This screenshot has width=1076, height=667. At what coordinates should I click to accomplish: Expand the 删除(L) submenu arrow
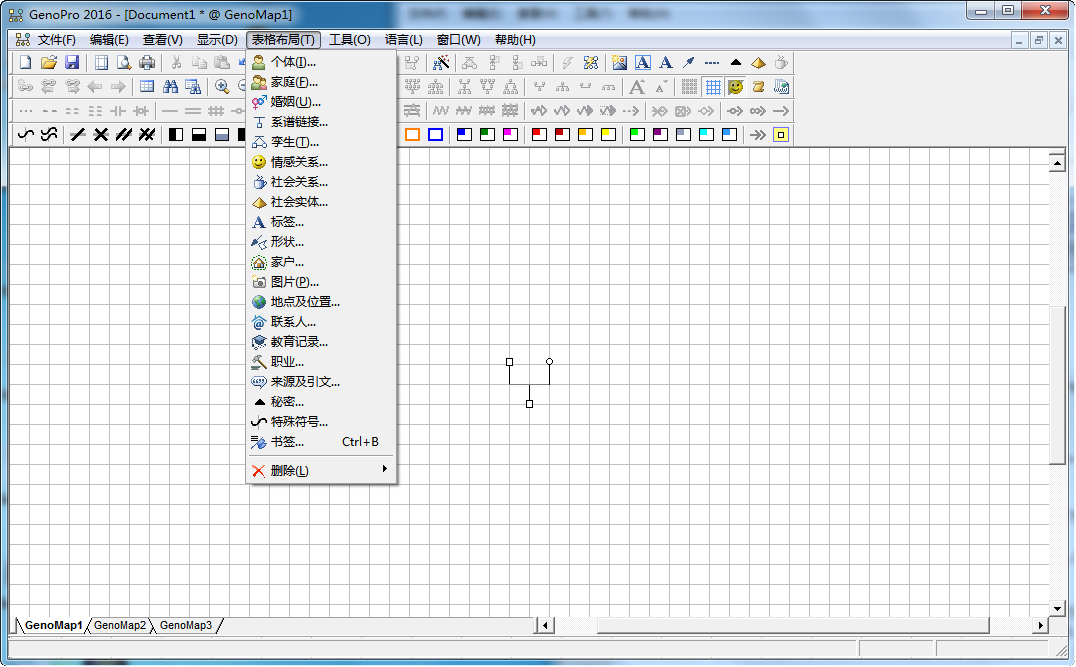(385, 470)
